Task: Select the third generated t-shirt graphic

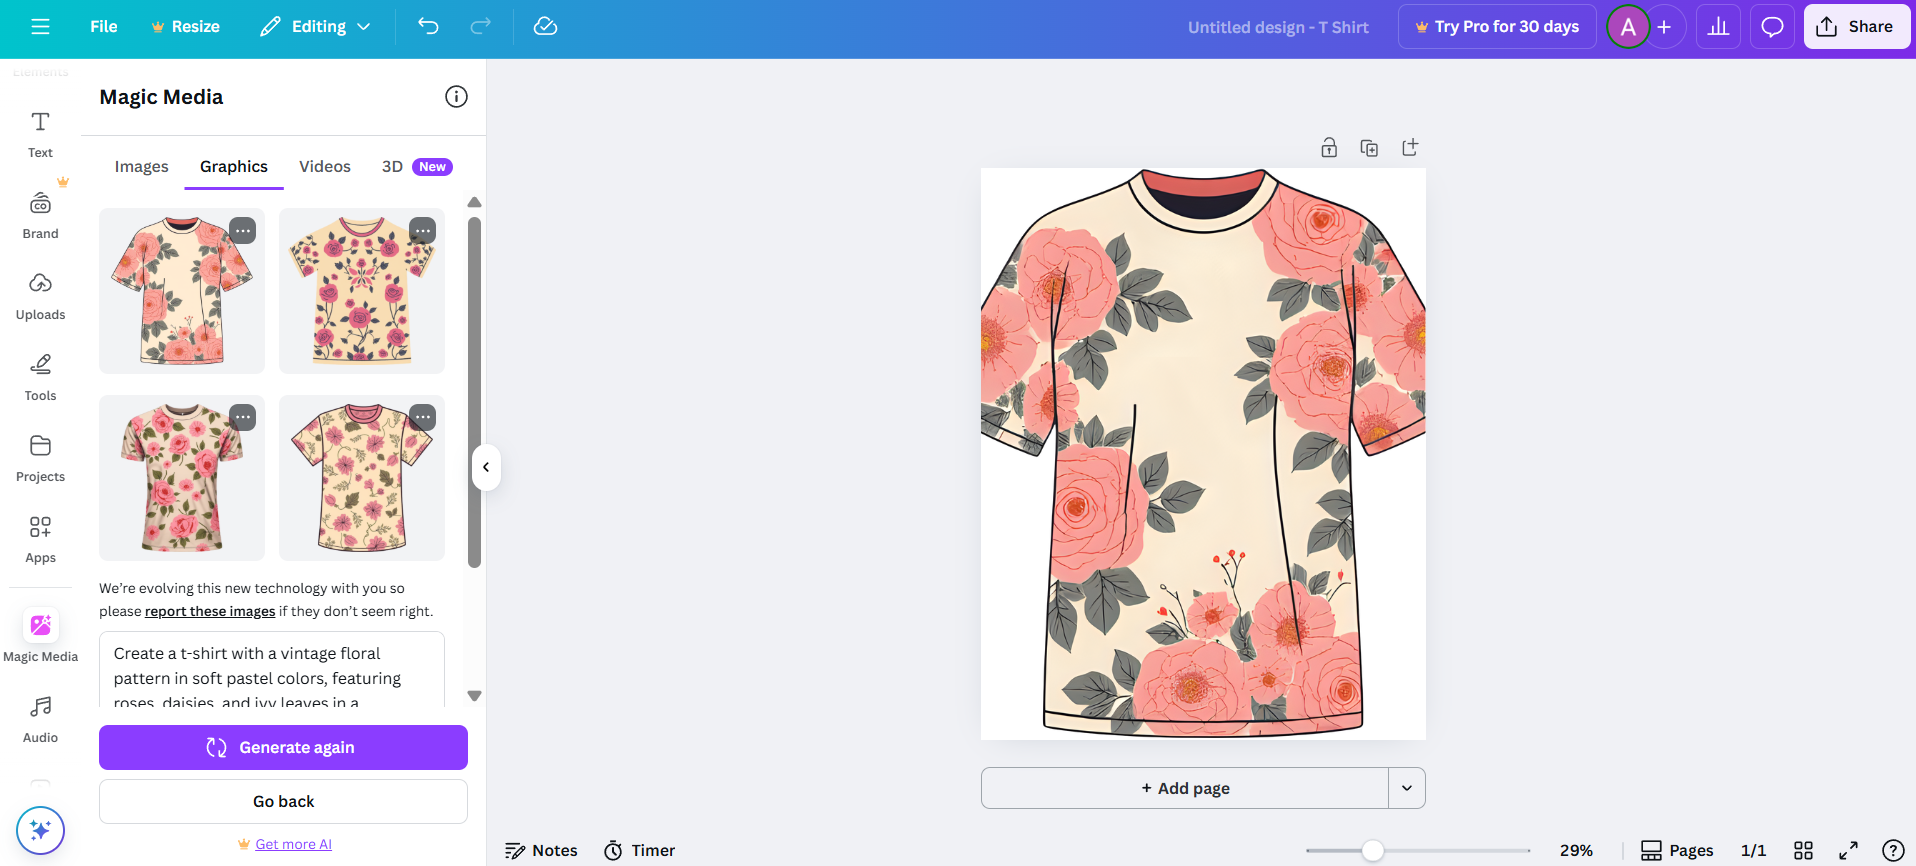Action: coord(182,478)
